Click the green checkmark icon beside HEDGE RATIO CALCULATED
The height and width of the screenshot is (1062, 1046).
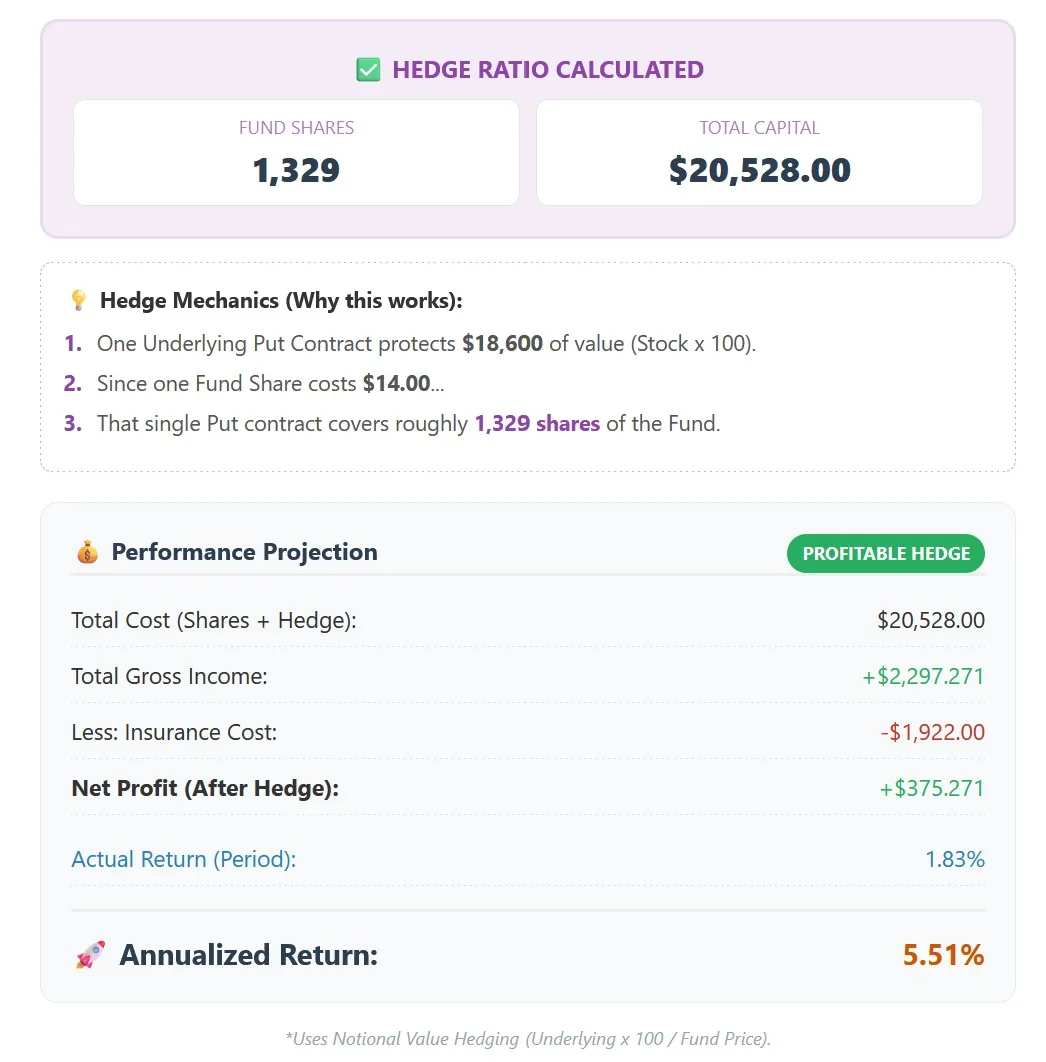click(x=368, y=68)
